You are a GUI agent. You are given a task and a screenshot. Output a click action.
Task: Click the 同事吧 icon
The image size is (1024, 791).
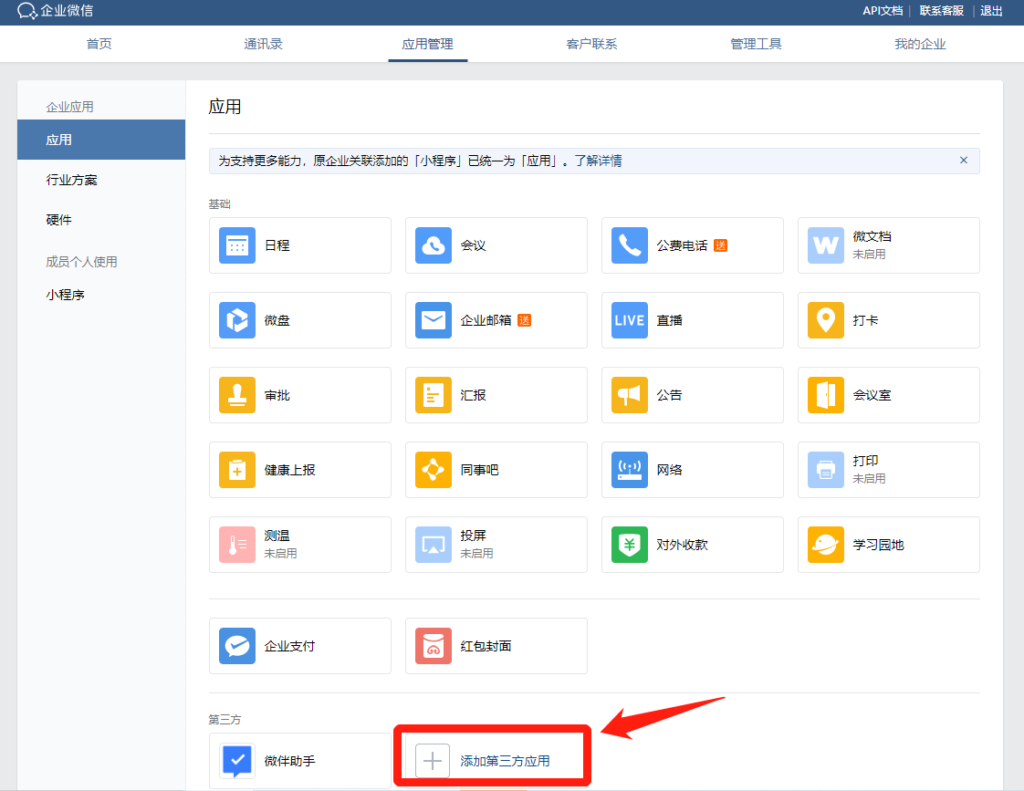pos(433,470)
